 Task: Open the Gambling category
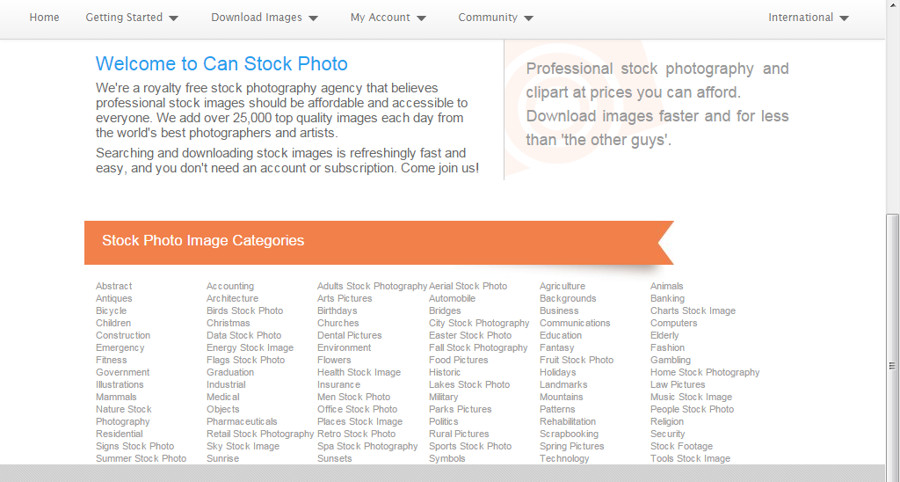point(670,360)
